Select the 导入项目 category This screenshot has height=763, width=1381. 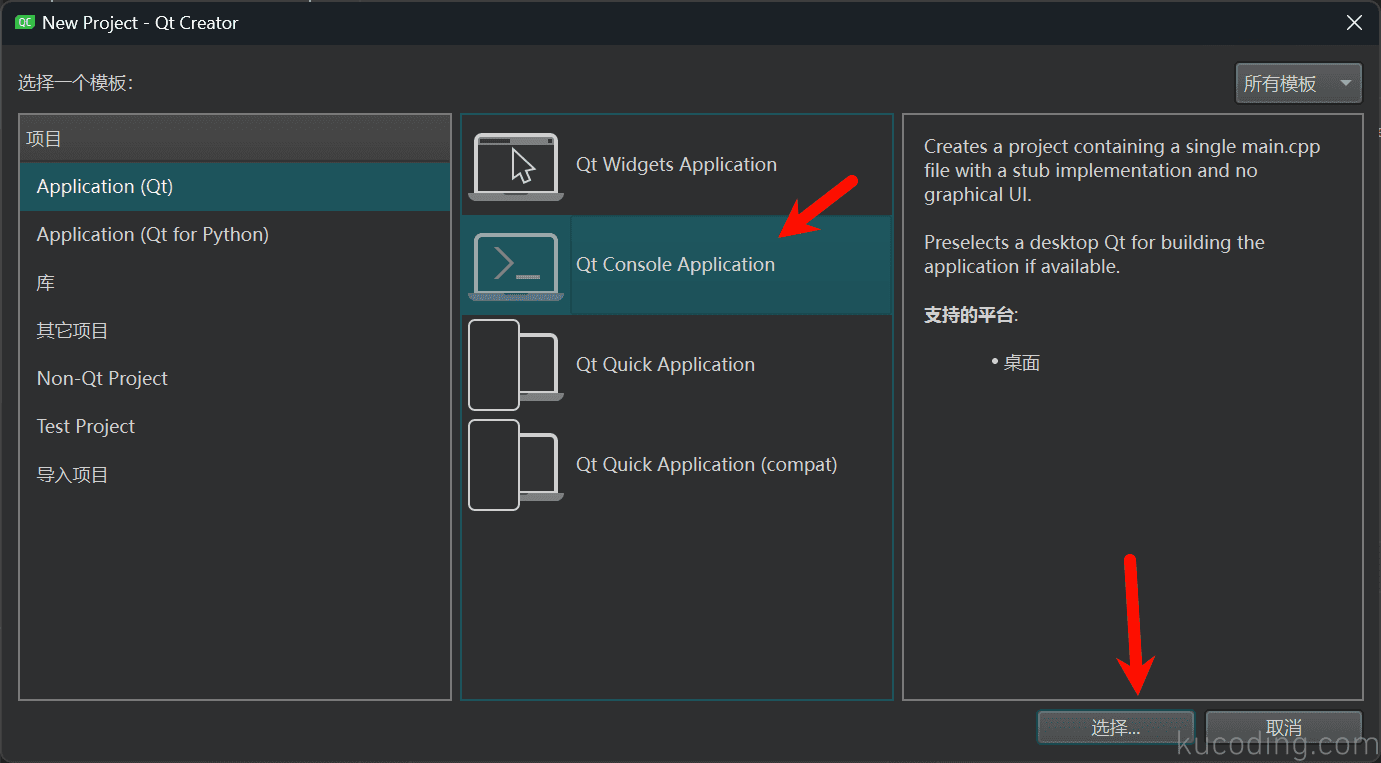(235, 475)
